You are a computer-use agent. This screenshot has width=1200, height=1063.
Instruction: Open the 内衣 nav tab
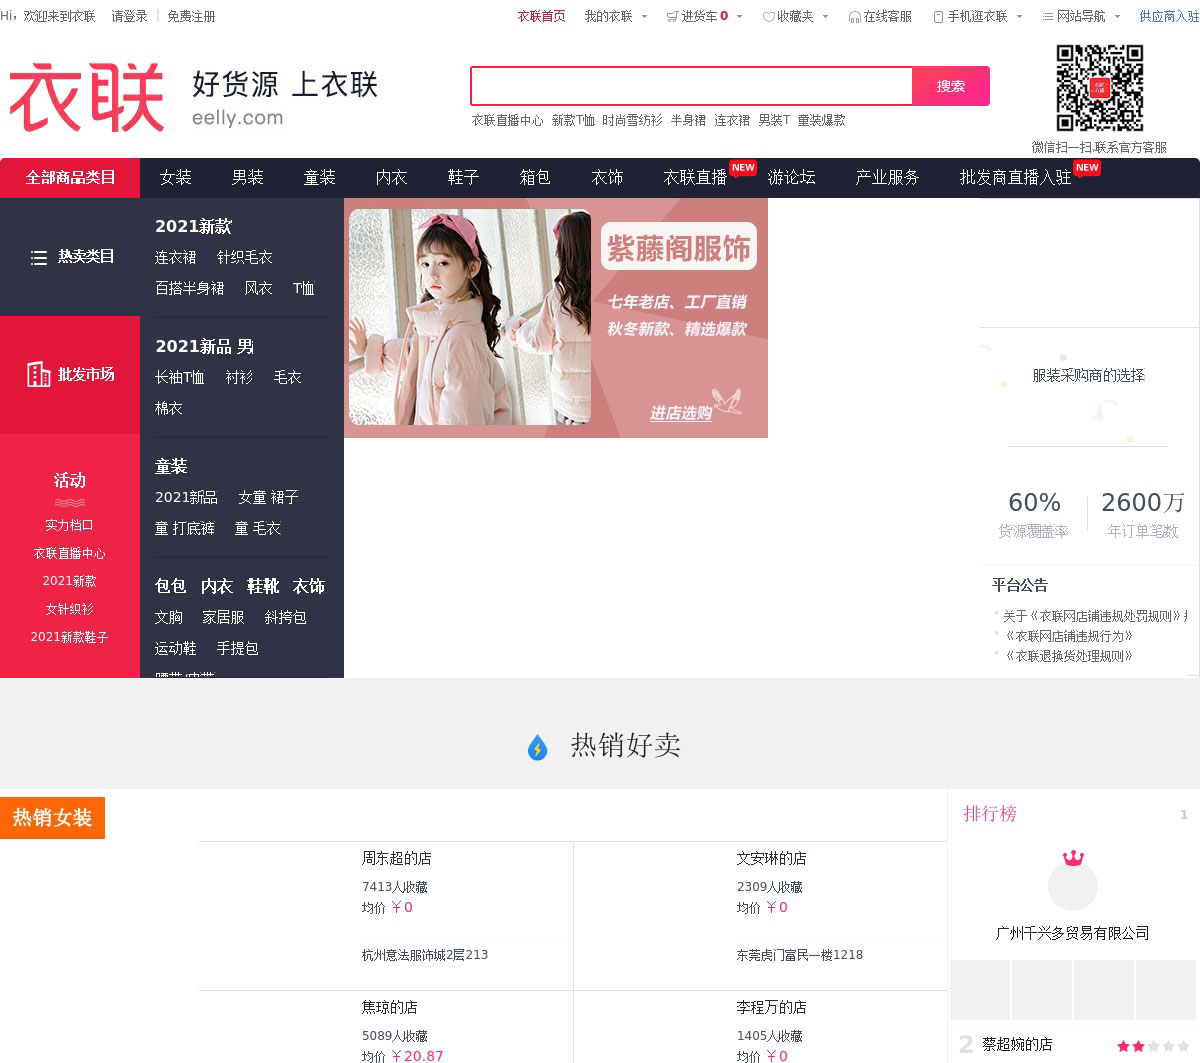(x=391, y=178)
